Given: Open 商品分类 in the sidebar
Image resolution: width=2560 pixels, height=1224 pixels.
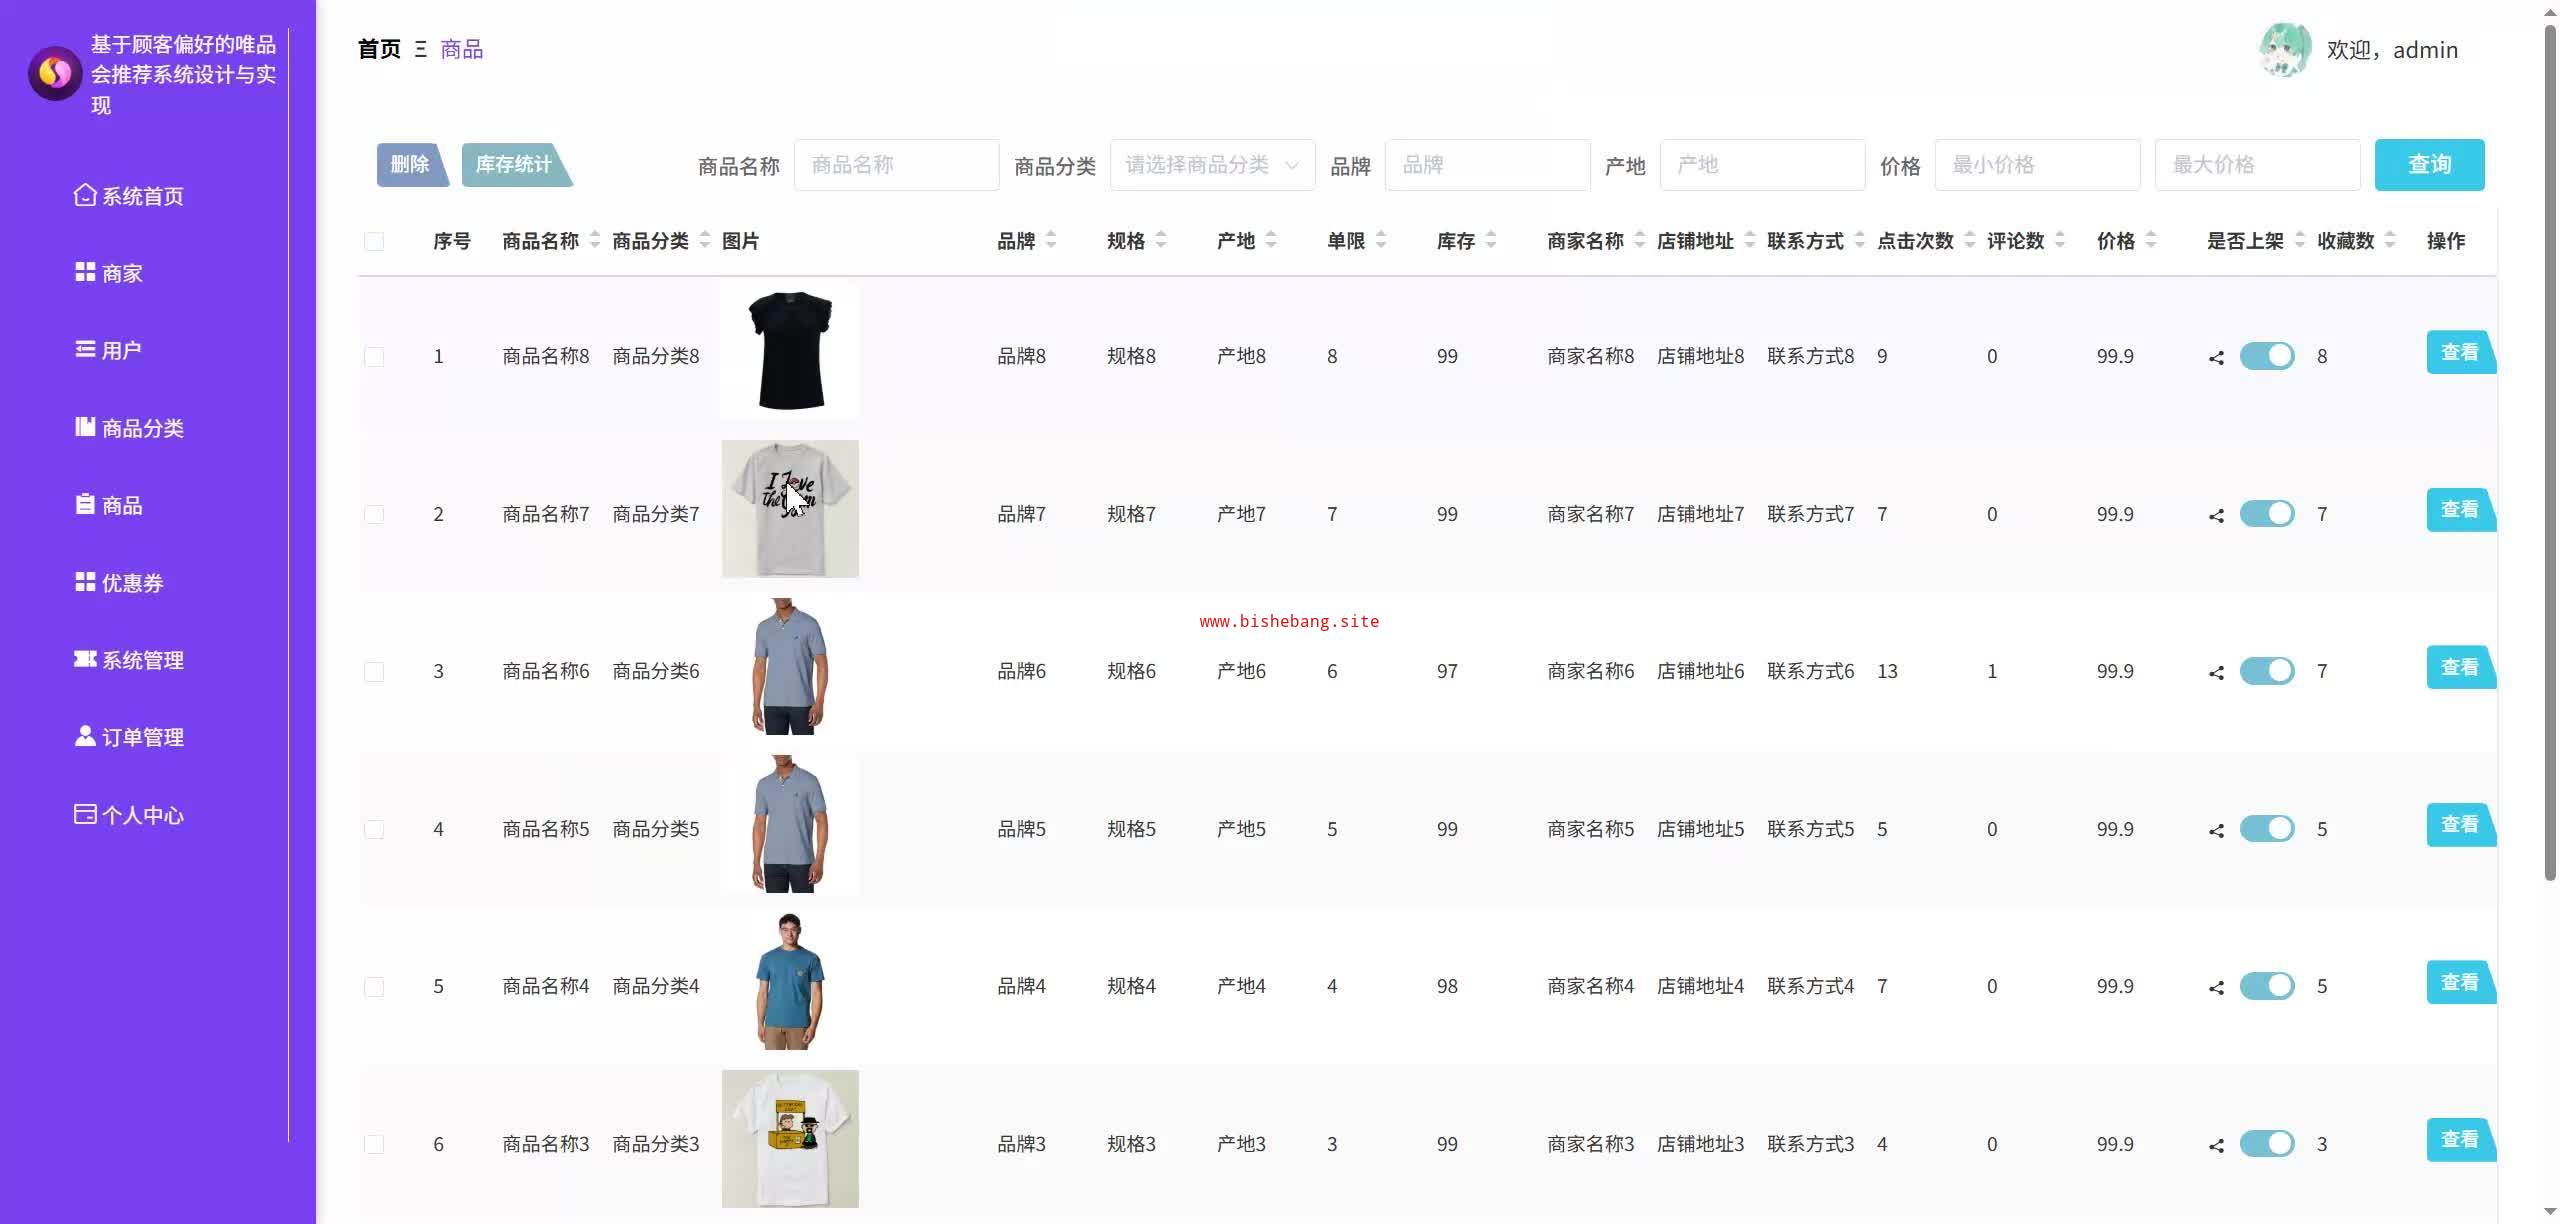Looking at the screenshot, I should click(129, 428).
